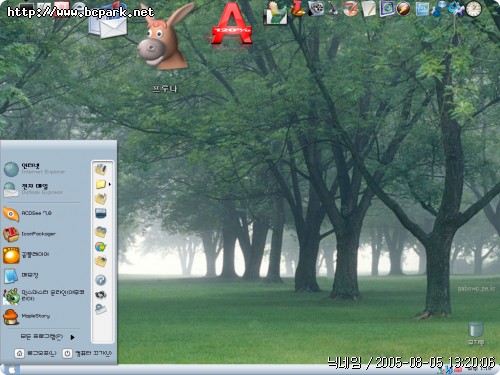
Task: Click the clock icon in top dock
Action: (474, 9)
